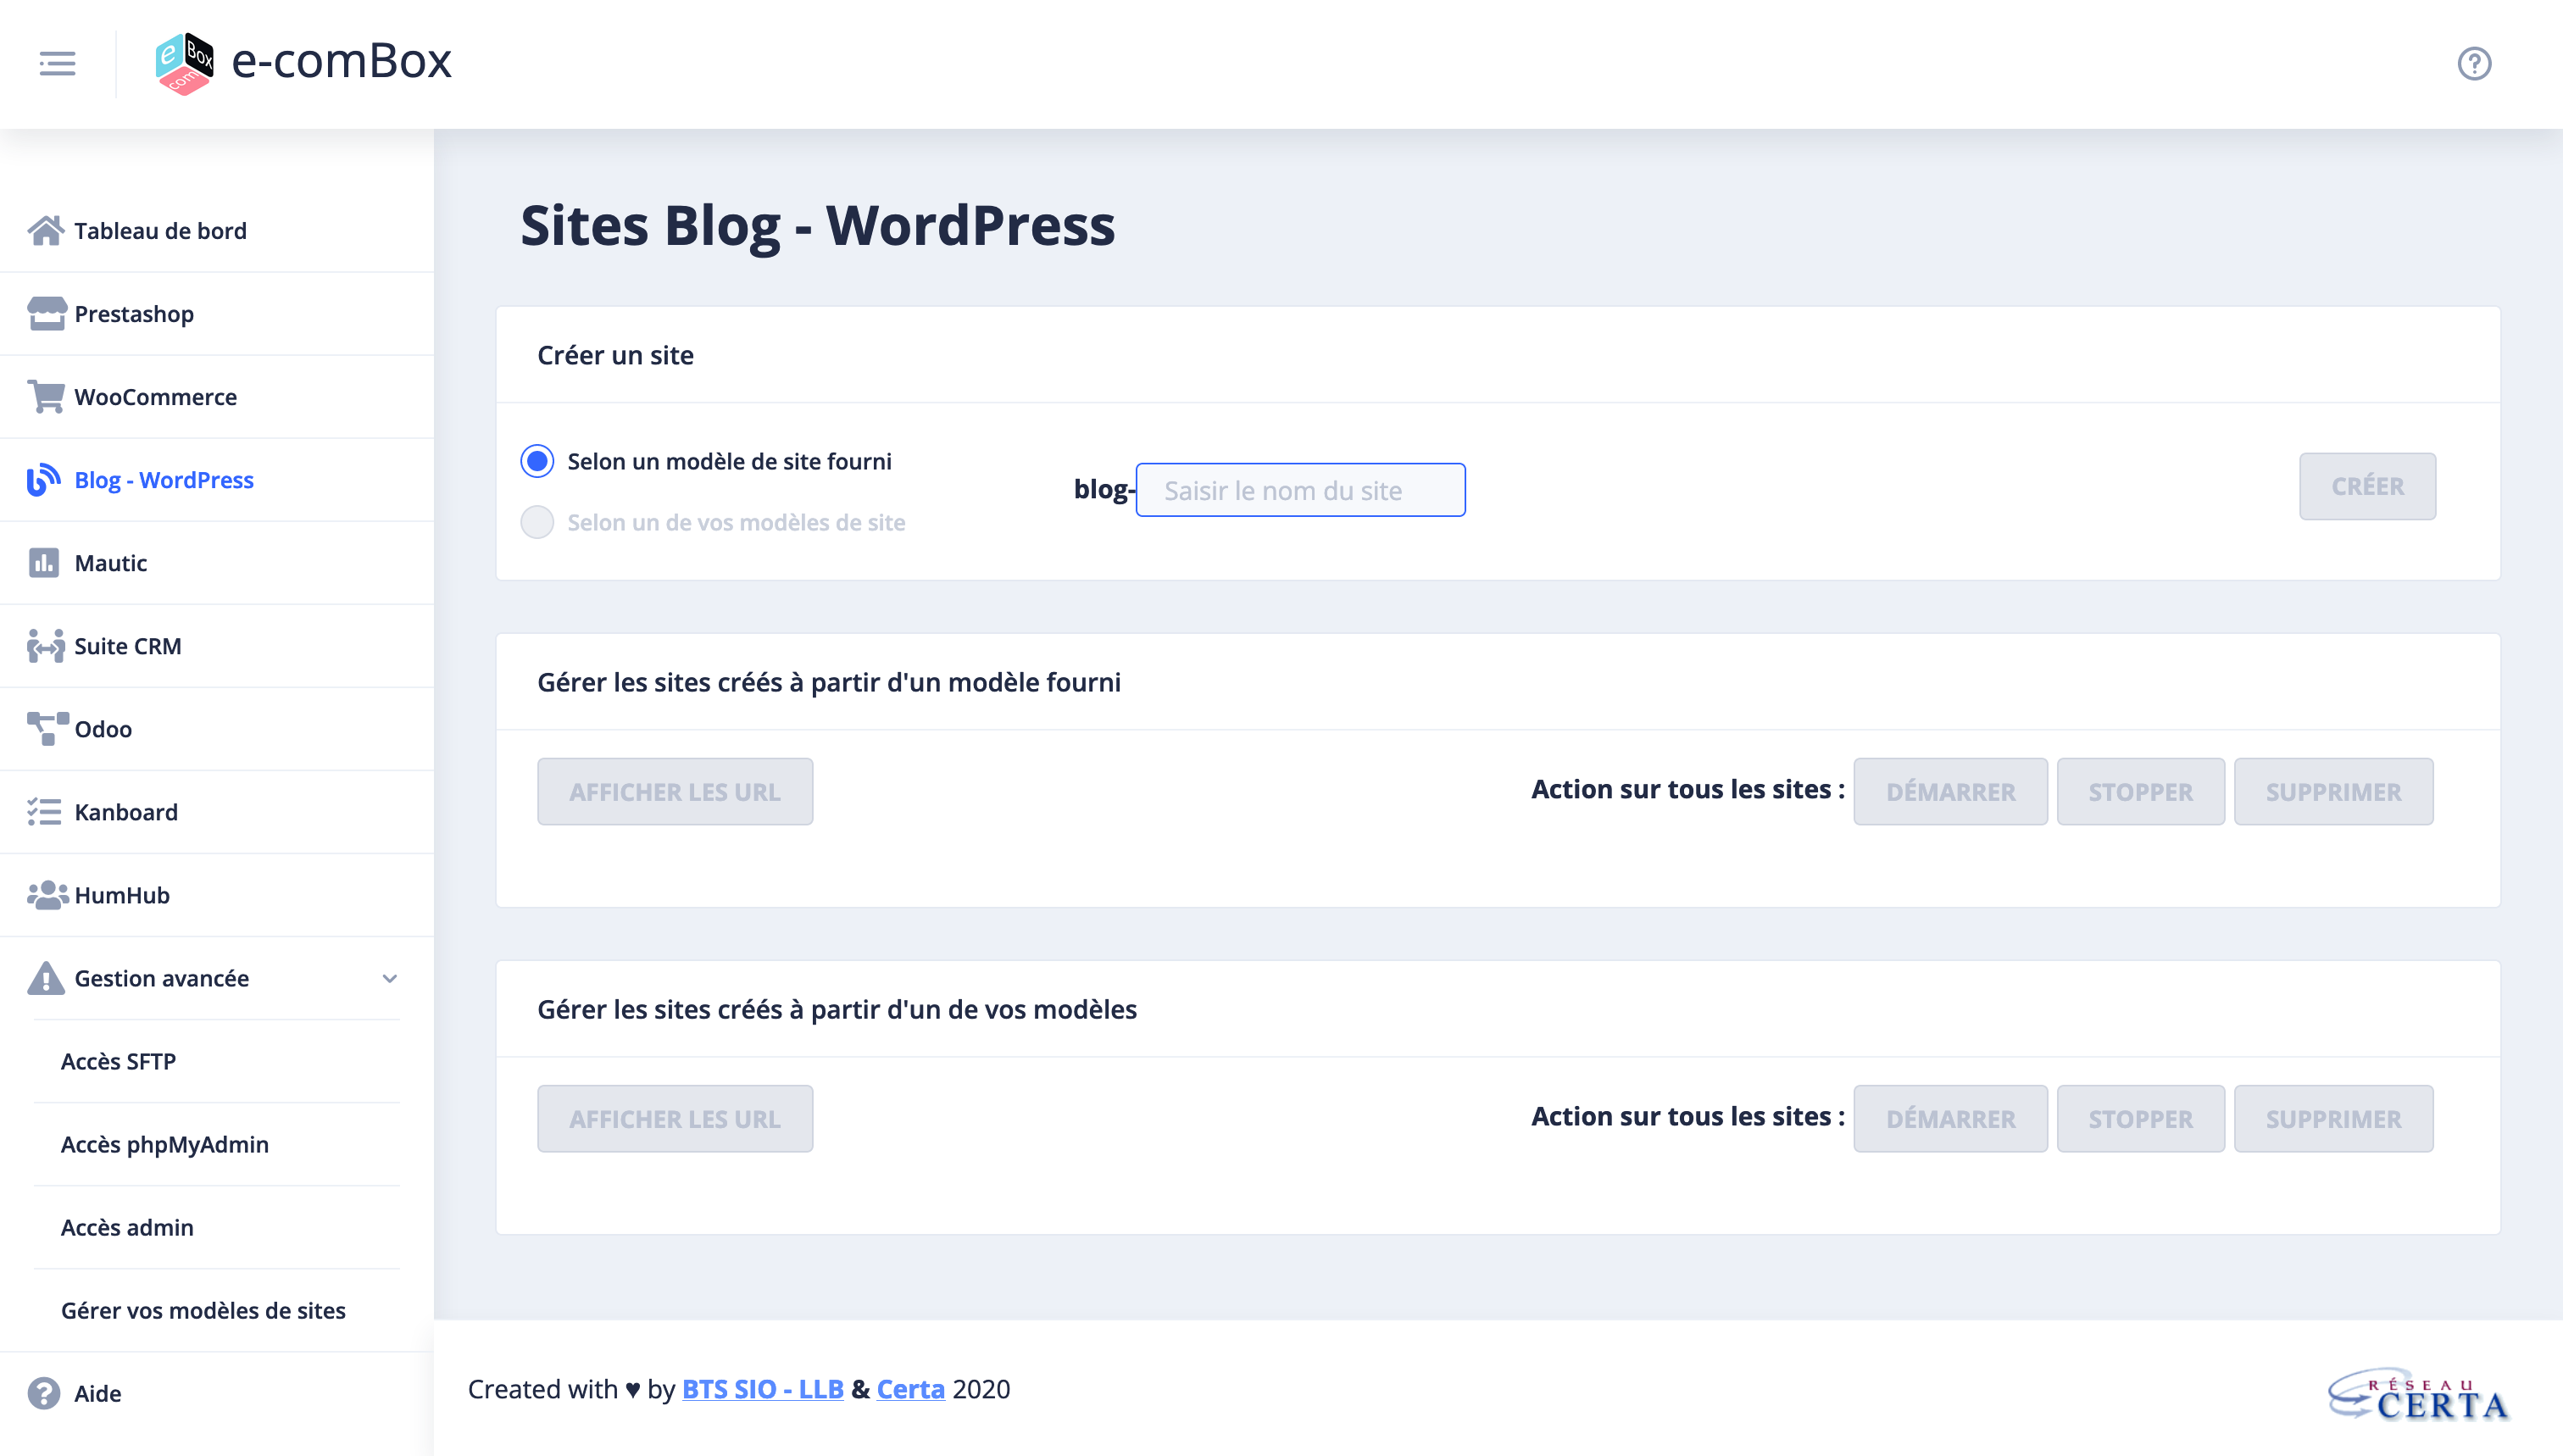
Task: Toggle the hamburger sidebar menu icon
Action: (x=57, y=64)
